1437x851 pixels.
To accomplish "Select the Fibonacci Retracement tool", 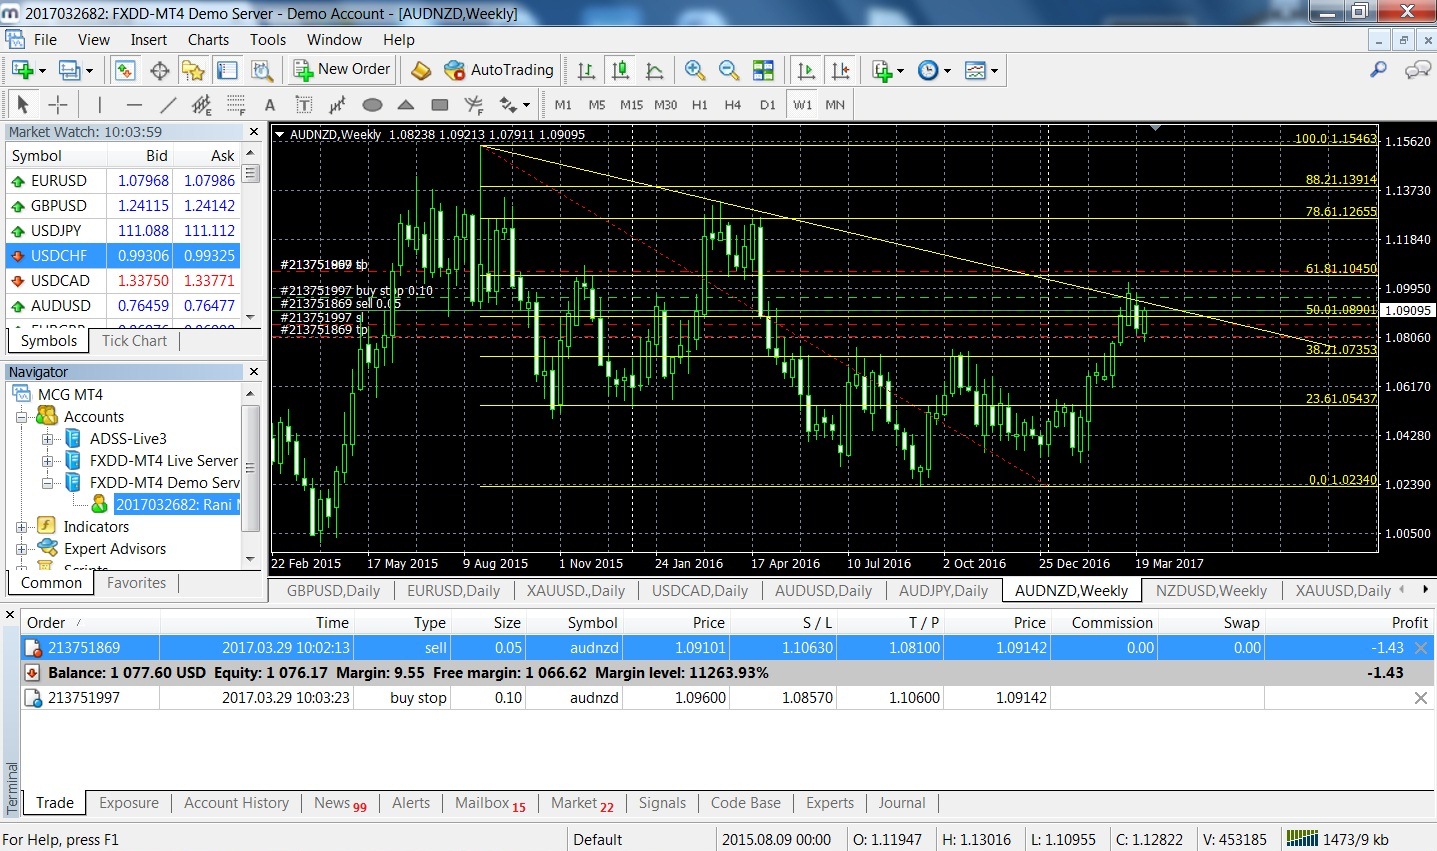I will coord(236,104).
